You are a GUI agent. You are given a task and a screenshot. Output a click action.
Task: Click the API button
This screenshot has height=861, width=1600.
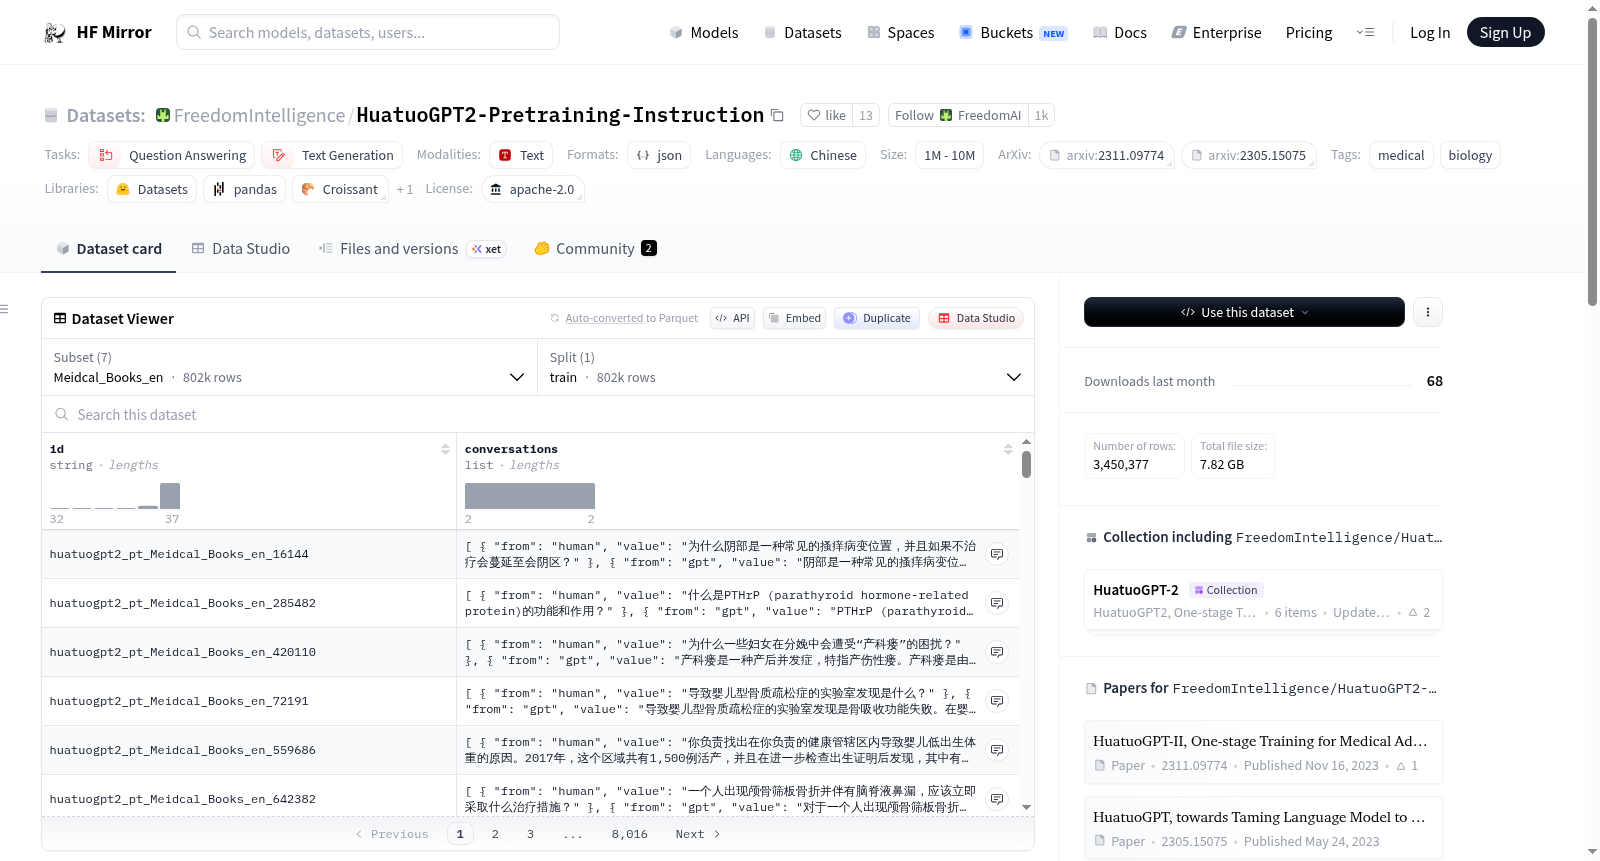click(733, 318)
